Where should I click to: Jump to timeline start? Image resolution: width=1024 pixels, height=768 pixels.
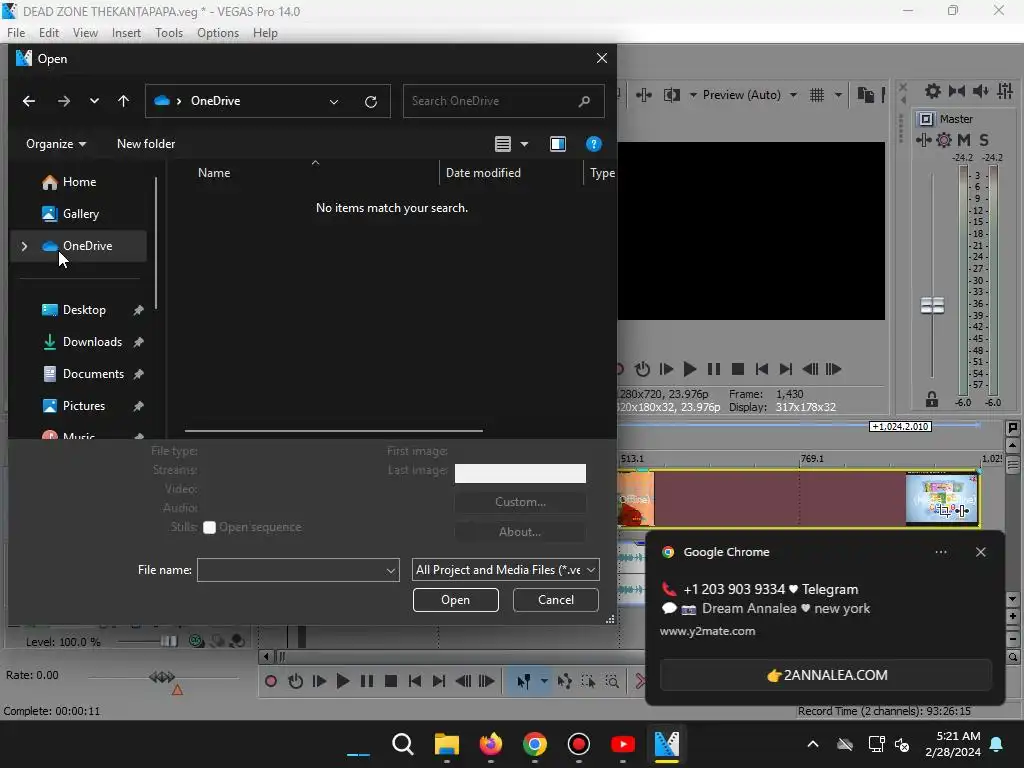point(415,682)
